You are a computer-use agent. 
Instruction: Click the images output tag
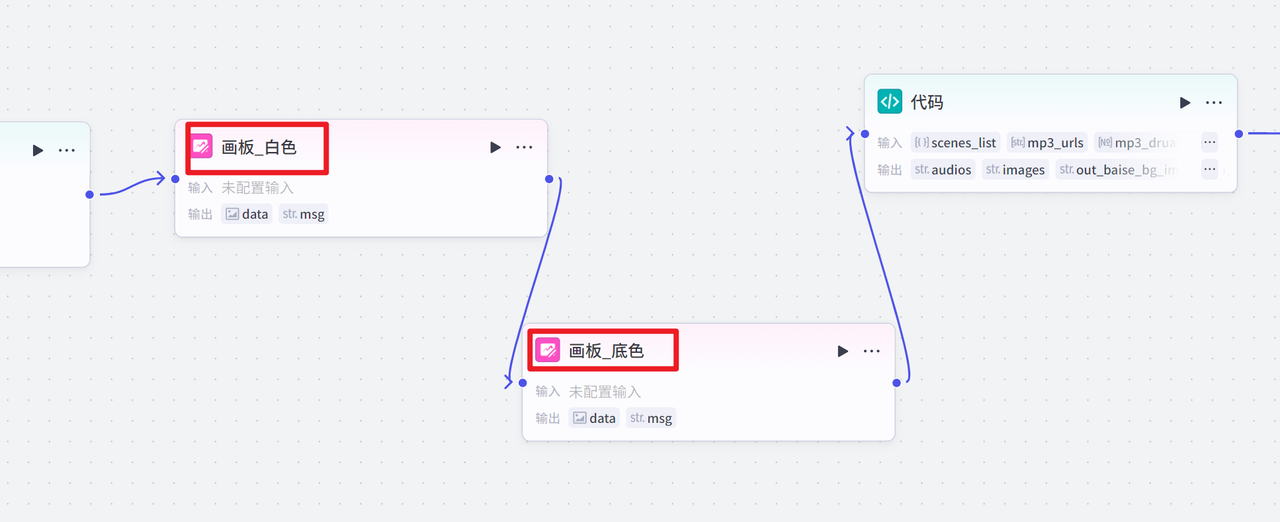(x=1015, y=169)
